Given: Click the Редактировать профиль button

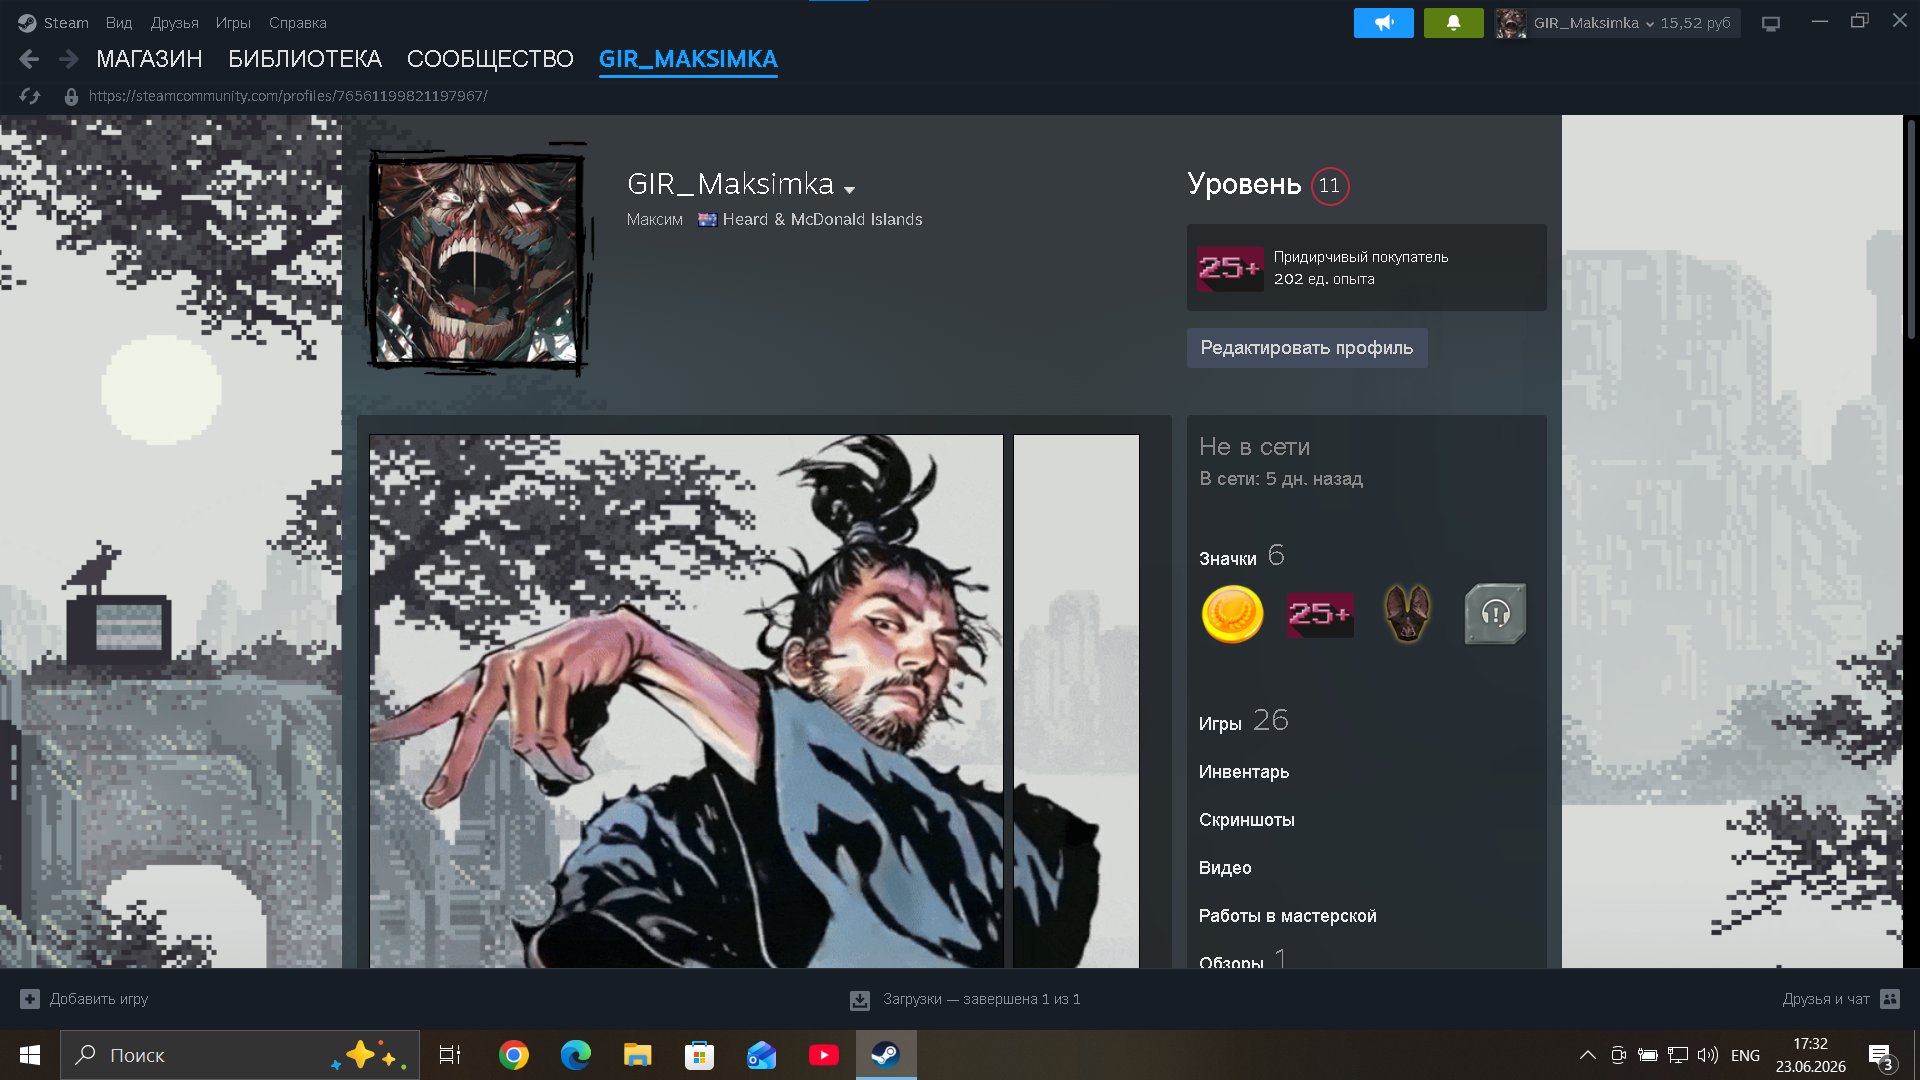Looking at the screenshot, I should coord(1307,348).
